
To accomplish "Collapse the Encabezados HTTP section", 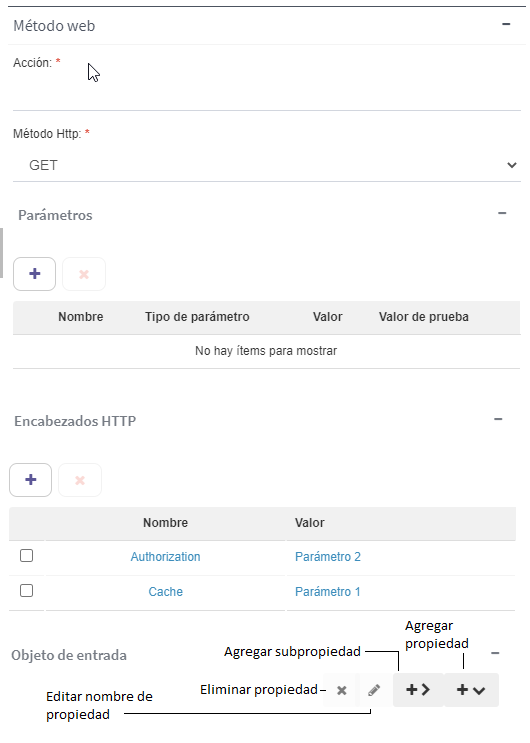I will click(x=498, y=419).
